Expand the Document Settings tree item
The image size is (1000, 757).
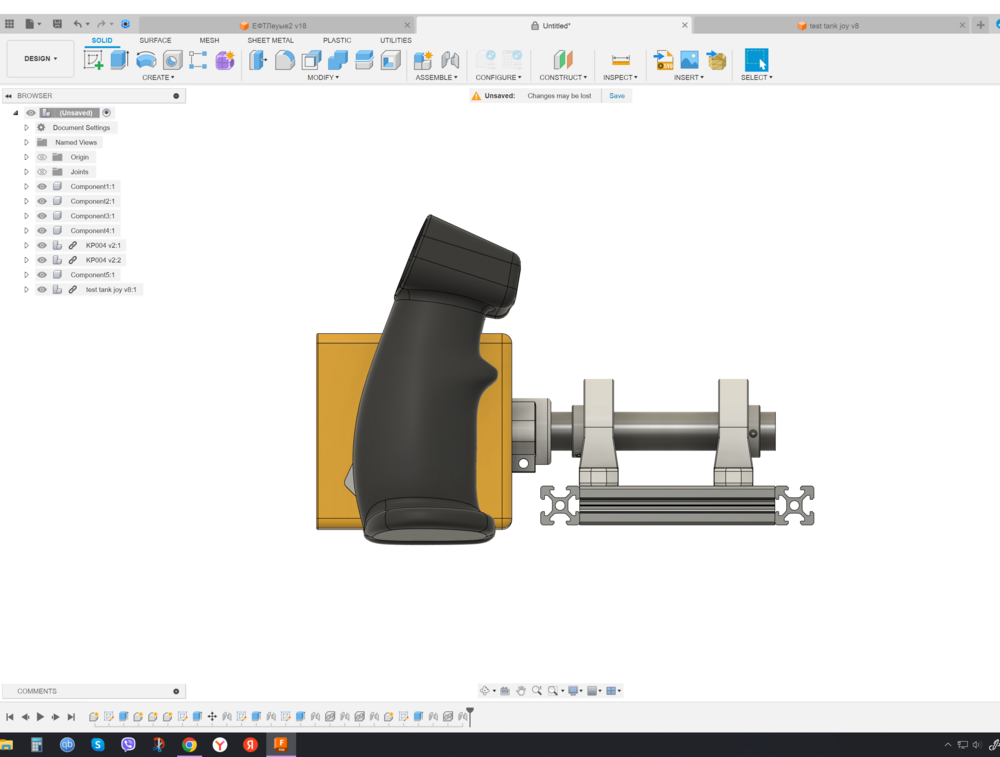(x=26, y=128)
